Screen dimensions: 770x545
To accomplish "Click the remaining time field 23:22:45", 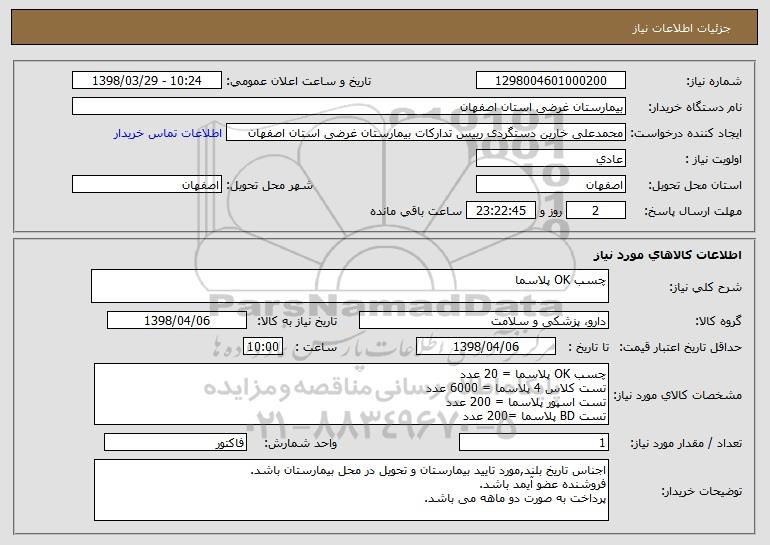I will click(x=500, y=211).
